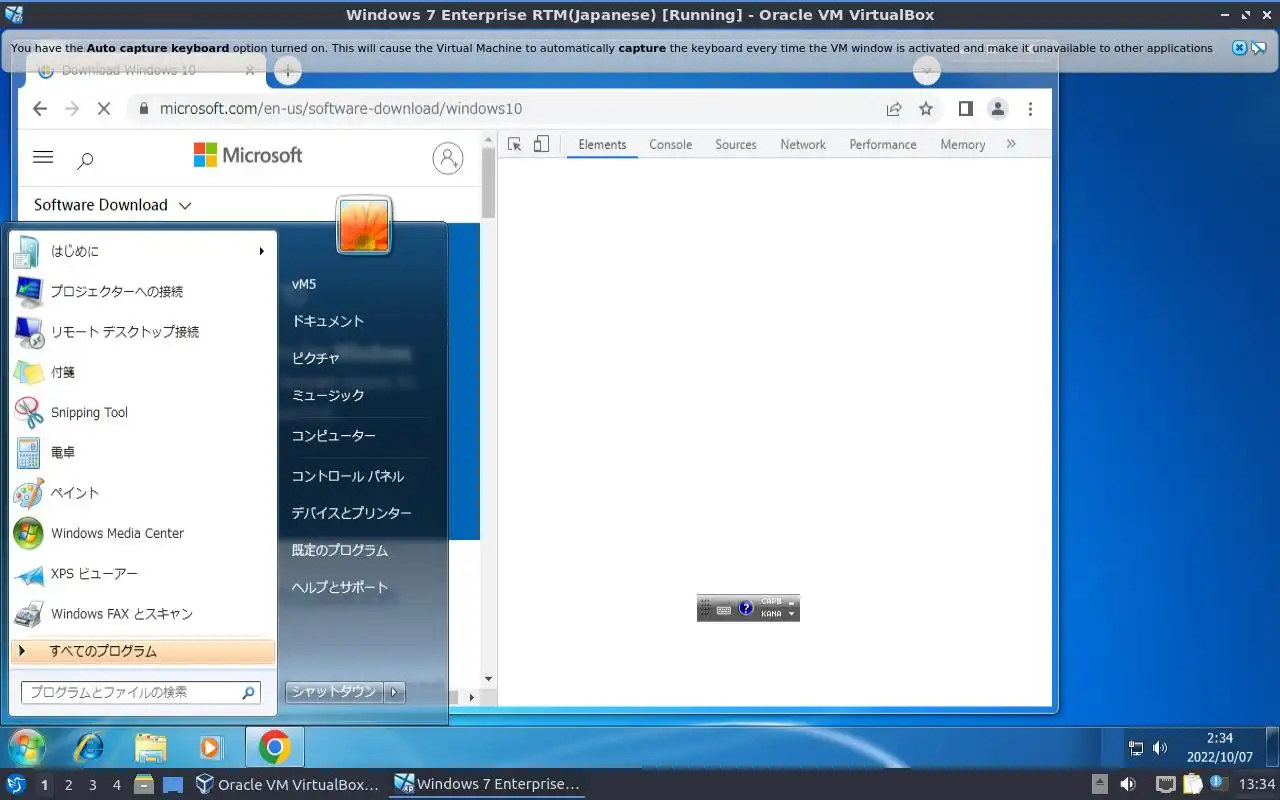
Task: Click the Microsoft logo
Action: tap(248, 155)
